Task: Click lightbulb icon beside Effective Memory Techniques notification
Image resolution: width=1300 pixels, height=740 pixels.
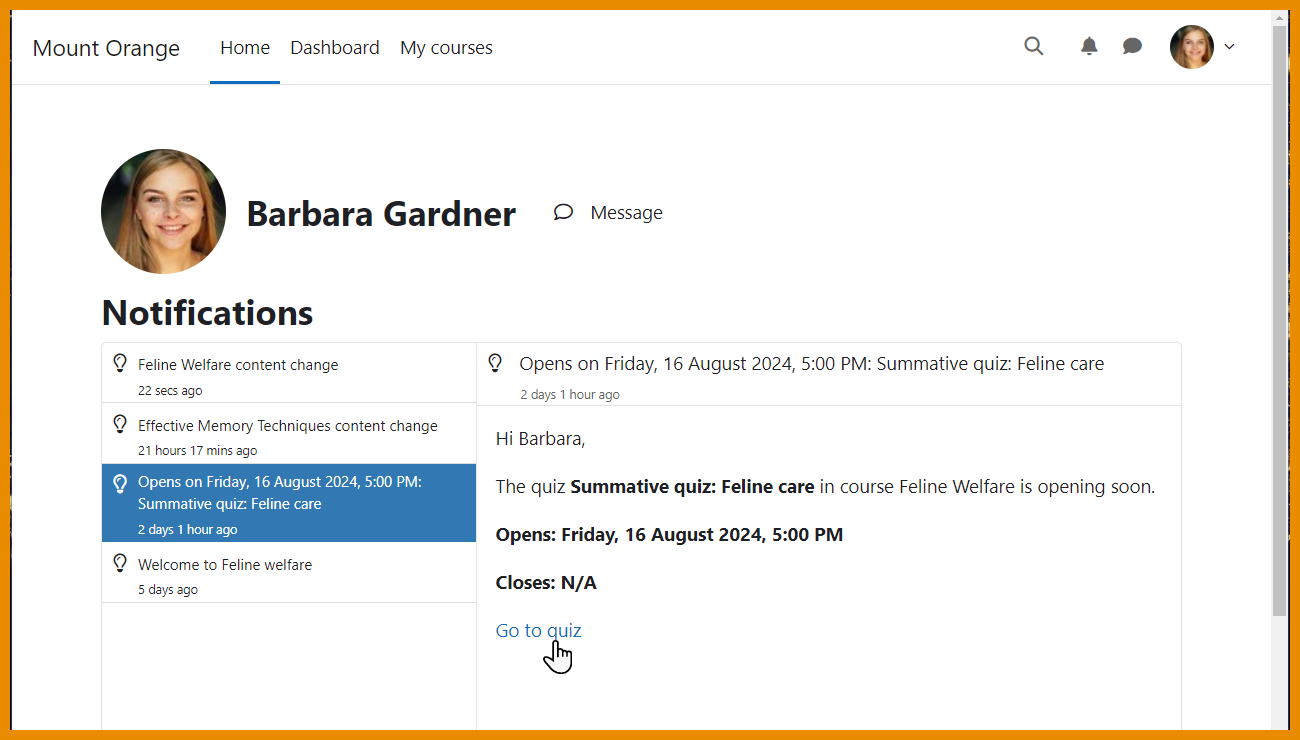Action: [120, 424]
